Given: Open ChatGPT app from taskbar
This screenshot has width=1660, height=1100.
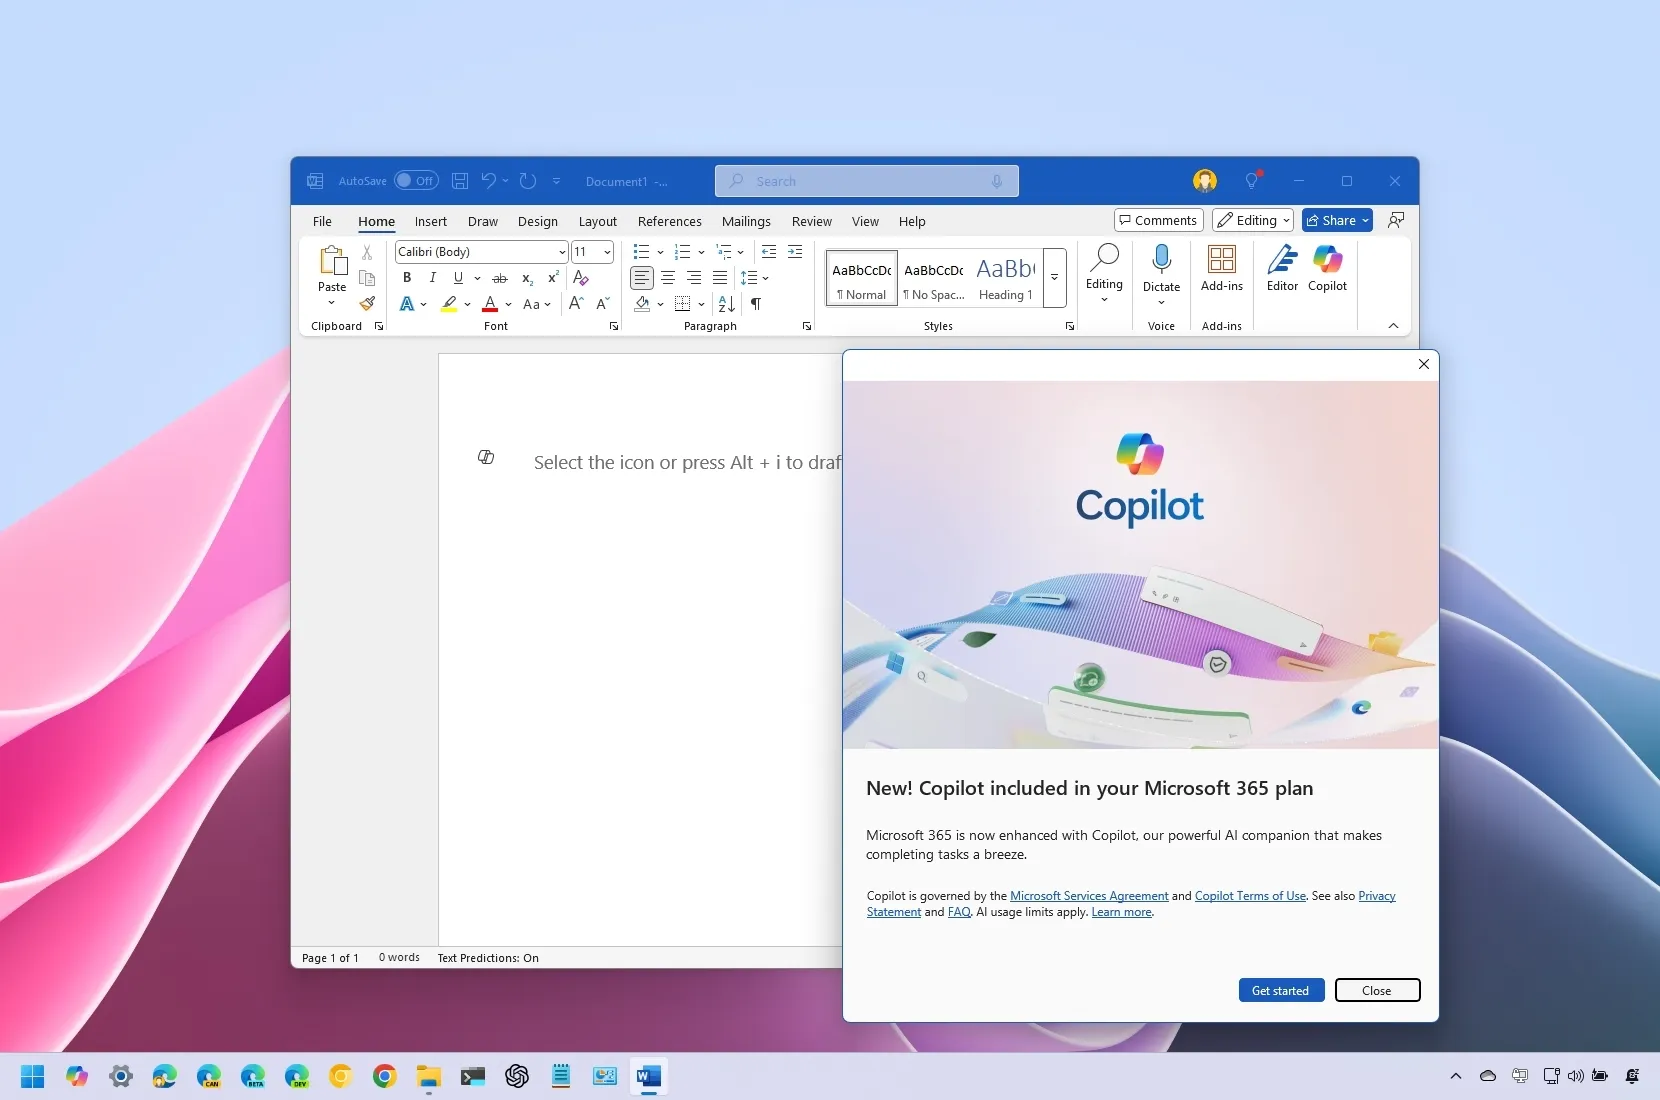Looking at the screenshot, I should point(517,1076).
